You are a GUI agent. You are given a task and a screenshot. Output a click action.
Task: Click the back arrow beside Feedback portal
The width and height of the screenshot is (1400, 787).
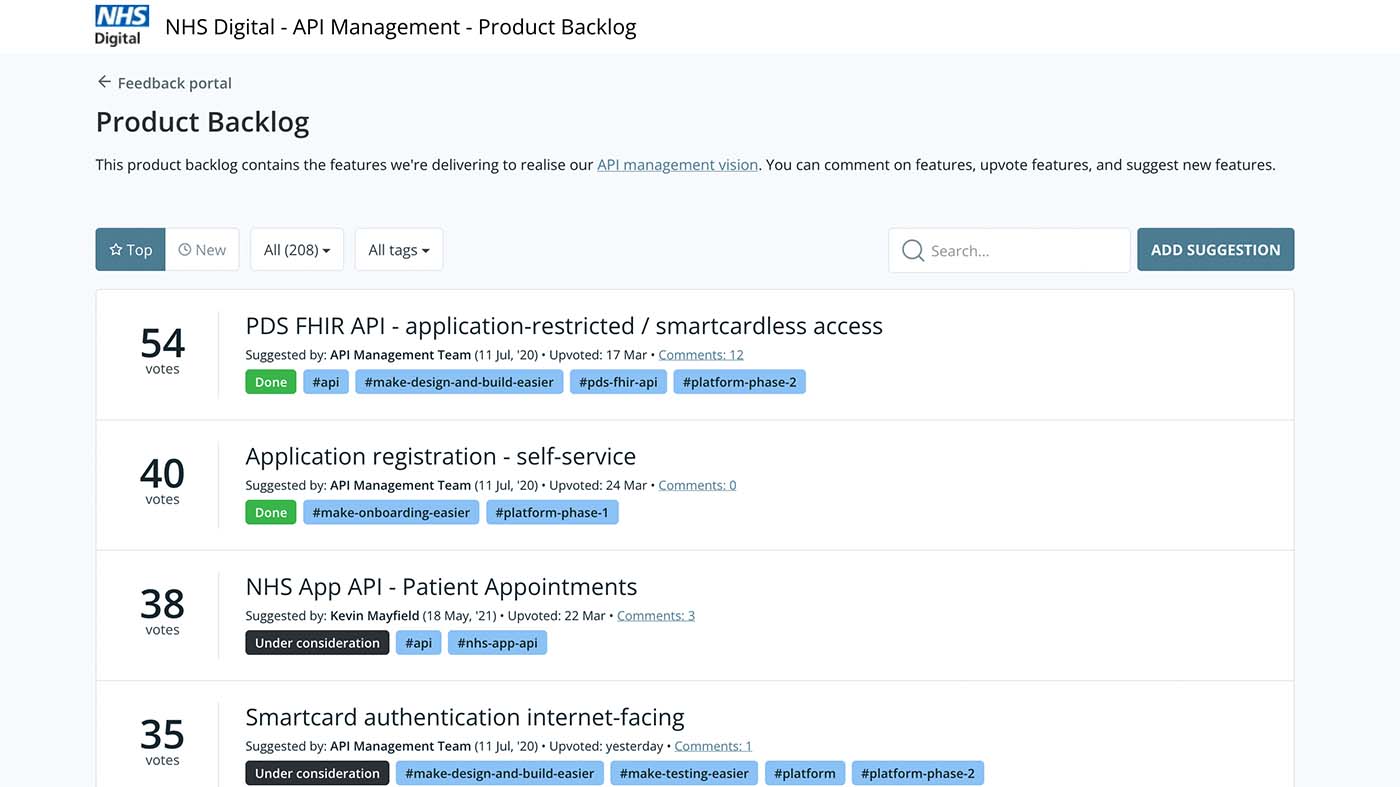(x=104, y=82)
